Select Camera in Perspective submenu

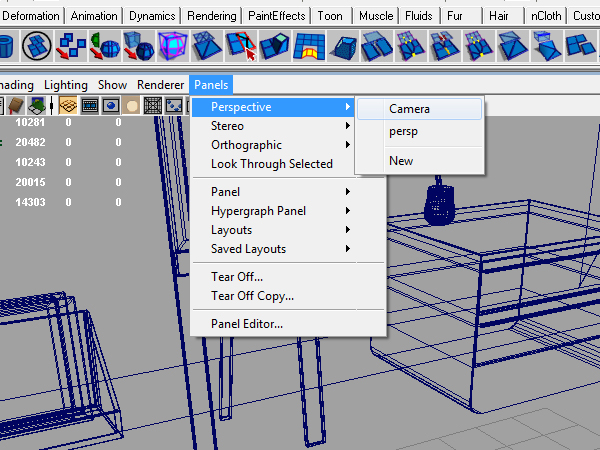(420, 109)
